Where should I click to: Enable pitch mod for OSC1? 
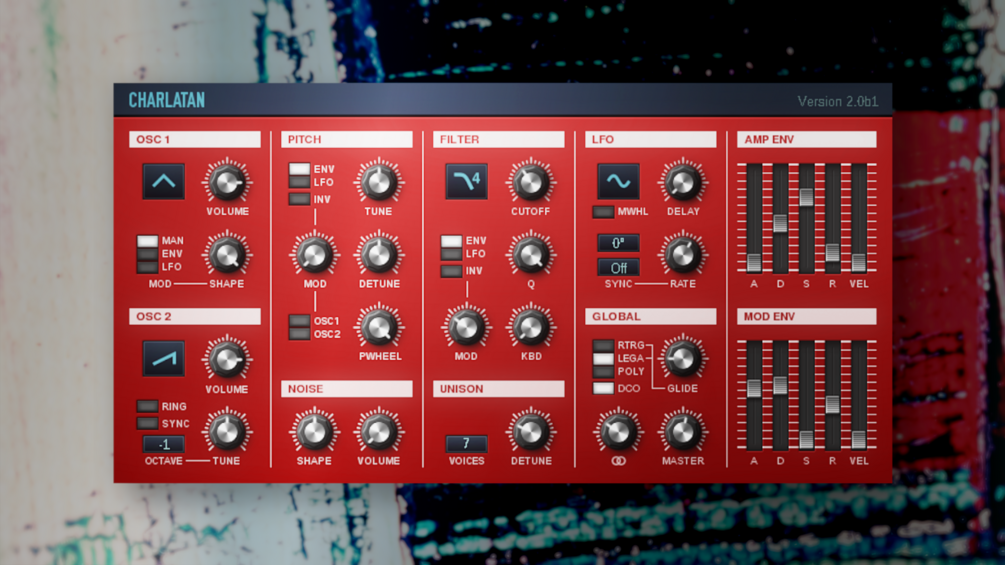pos(299,320)
